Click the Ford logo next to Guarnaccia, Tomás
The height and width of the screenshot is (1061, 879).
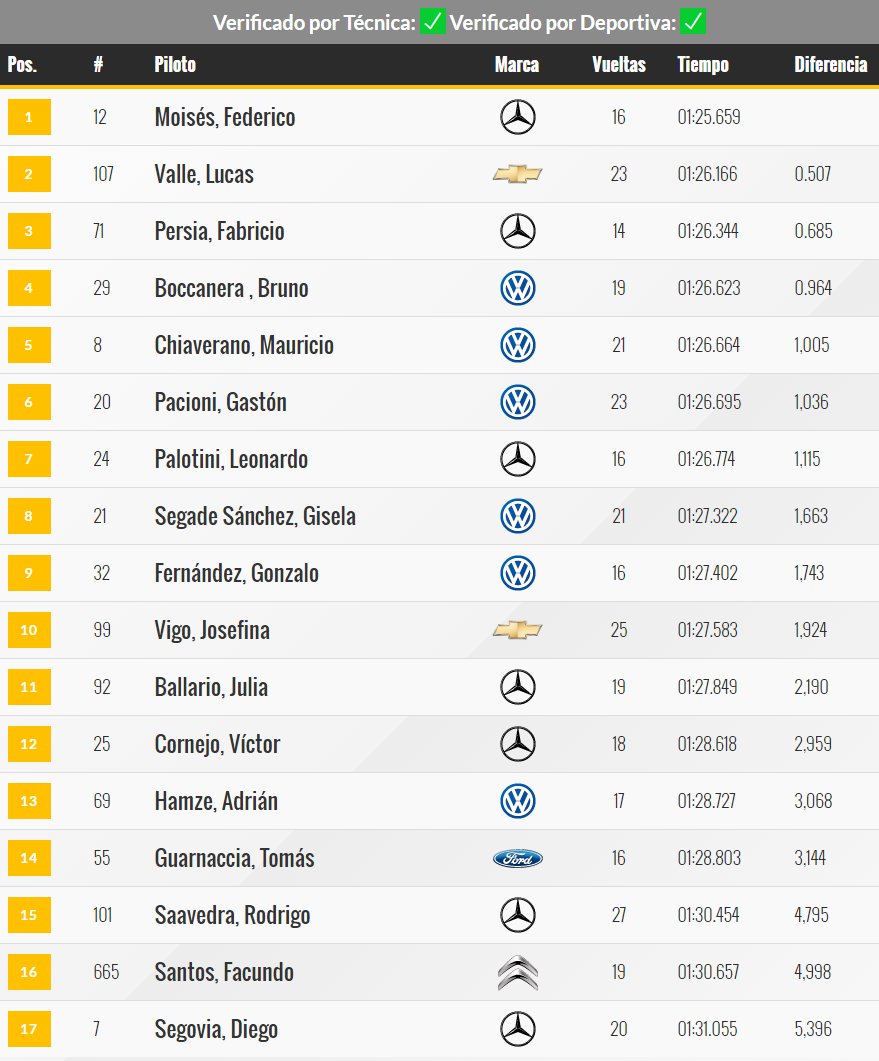518,859
